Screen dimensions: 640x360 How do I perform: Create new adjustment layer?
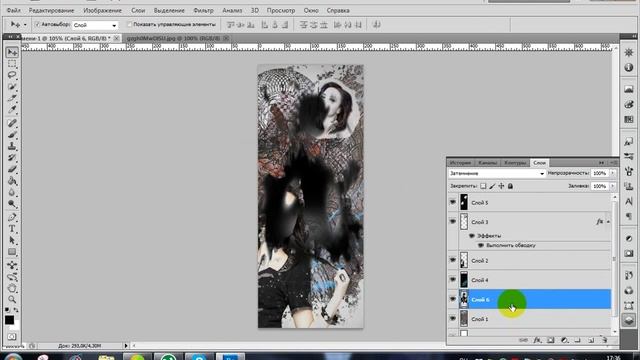(564, 340)
